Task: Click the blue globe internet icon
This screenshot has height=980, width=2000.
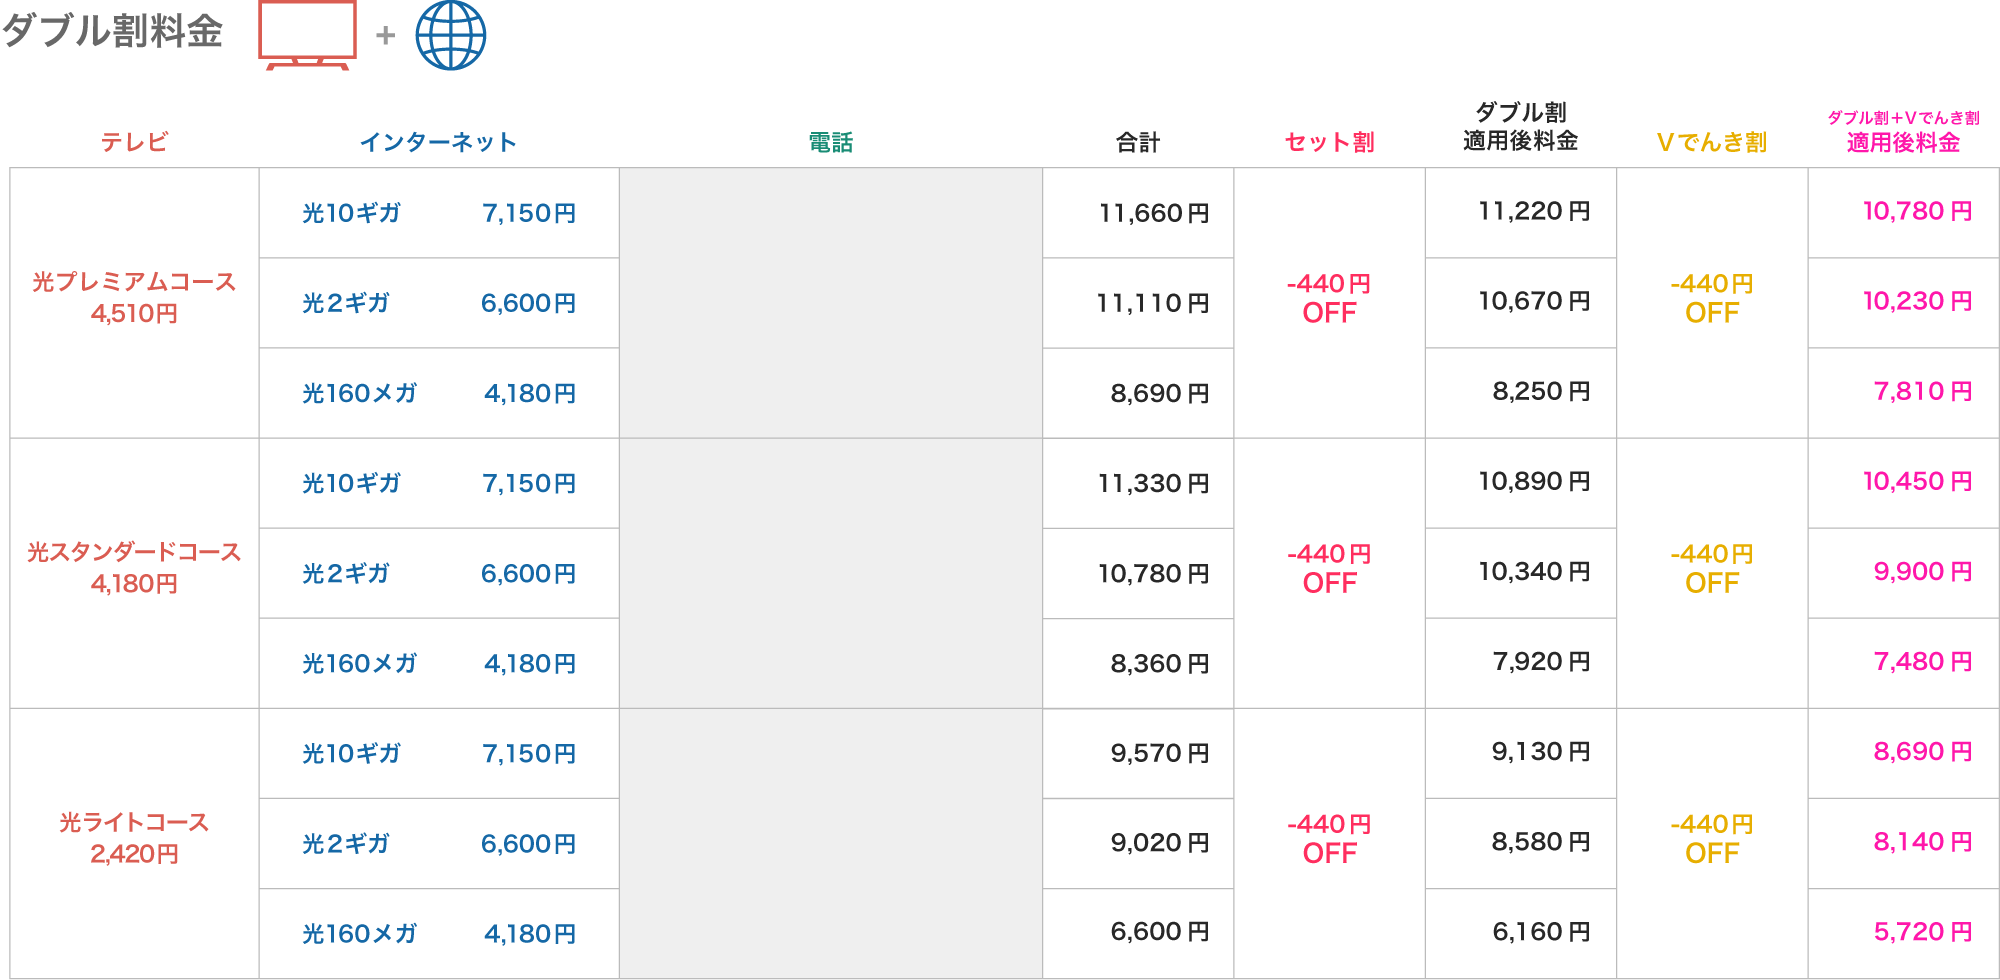Action: coord(450,35)
